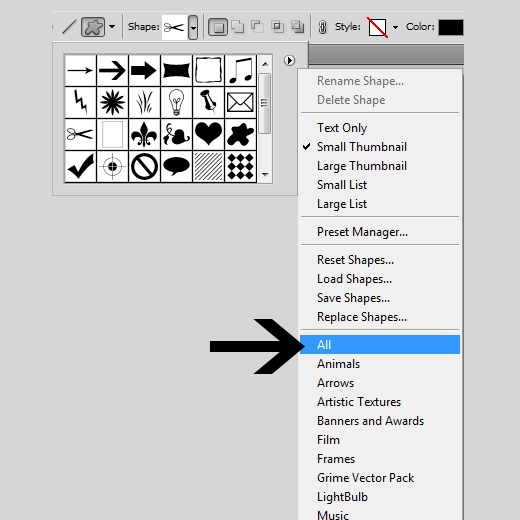Pick the leaf ornament shape

tap(176, 134)
